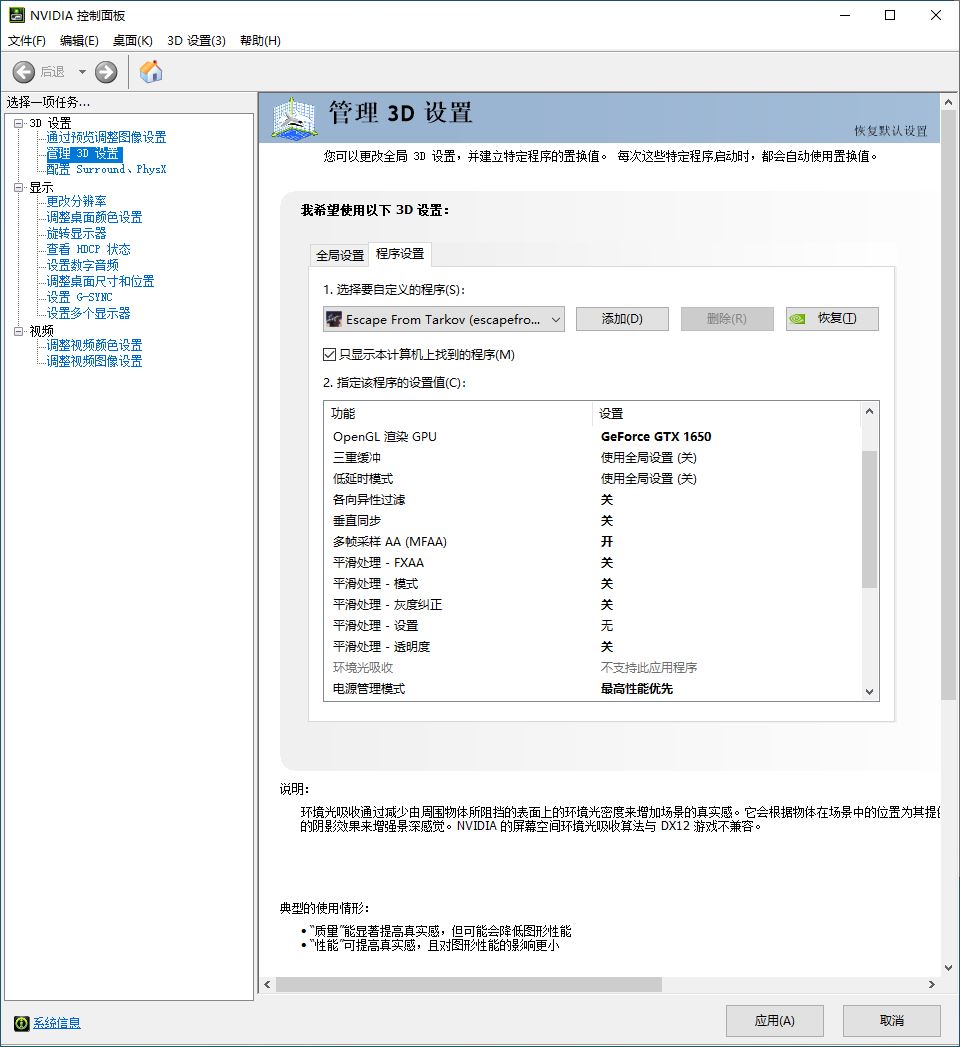Click the 电源管理模式 setting row
The width and height of the screenshot is (960, 1047).
click(x=593, y=688)
